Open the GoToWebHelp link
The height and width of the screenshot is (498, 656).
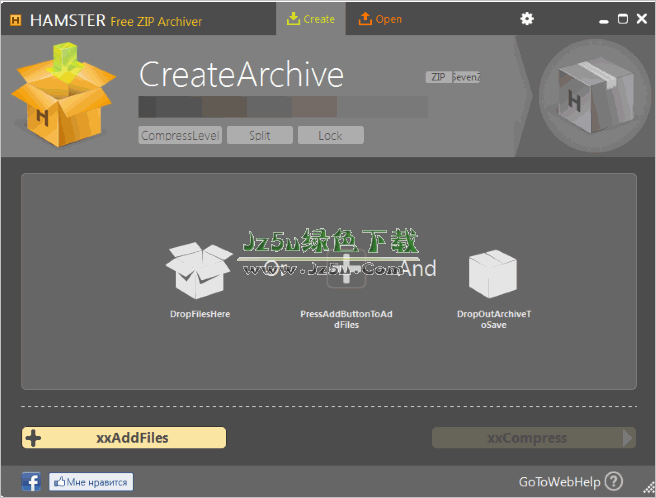(559, 482)
